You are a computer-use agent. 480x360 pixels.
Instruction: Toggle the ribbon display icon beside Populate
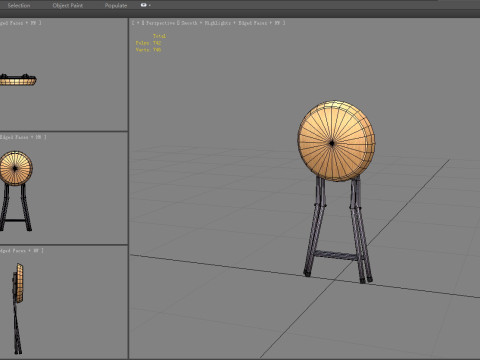144,5
